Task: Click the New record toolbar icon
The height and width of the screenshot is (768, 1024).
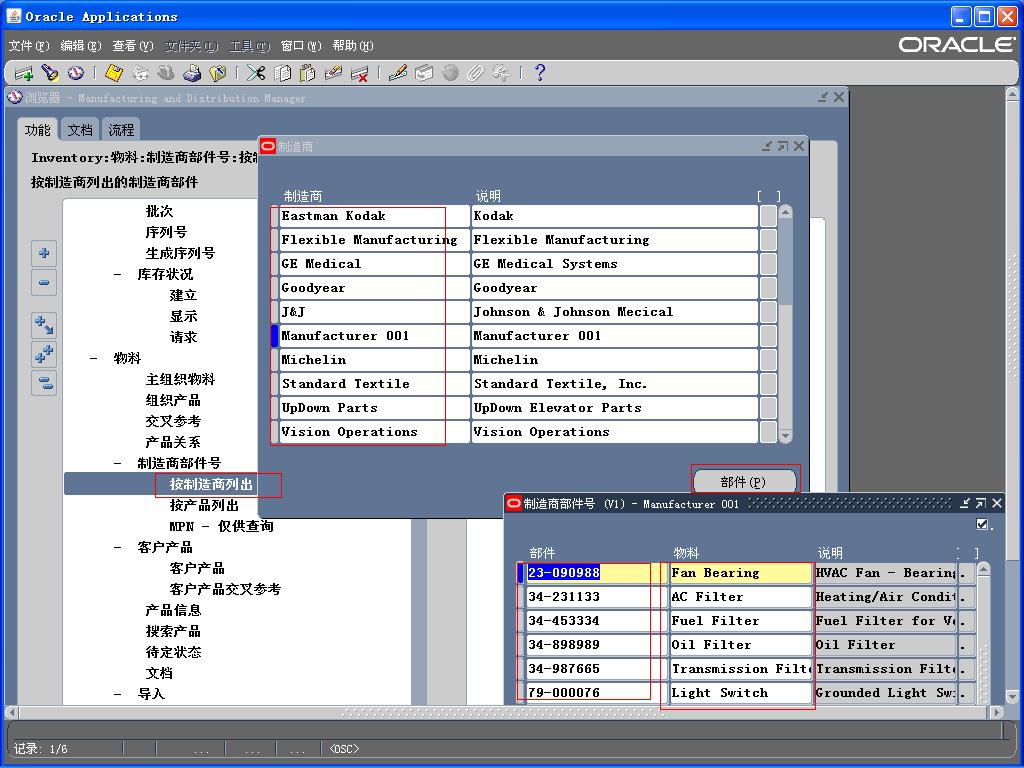Action: (24, 73)
